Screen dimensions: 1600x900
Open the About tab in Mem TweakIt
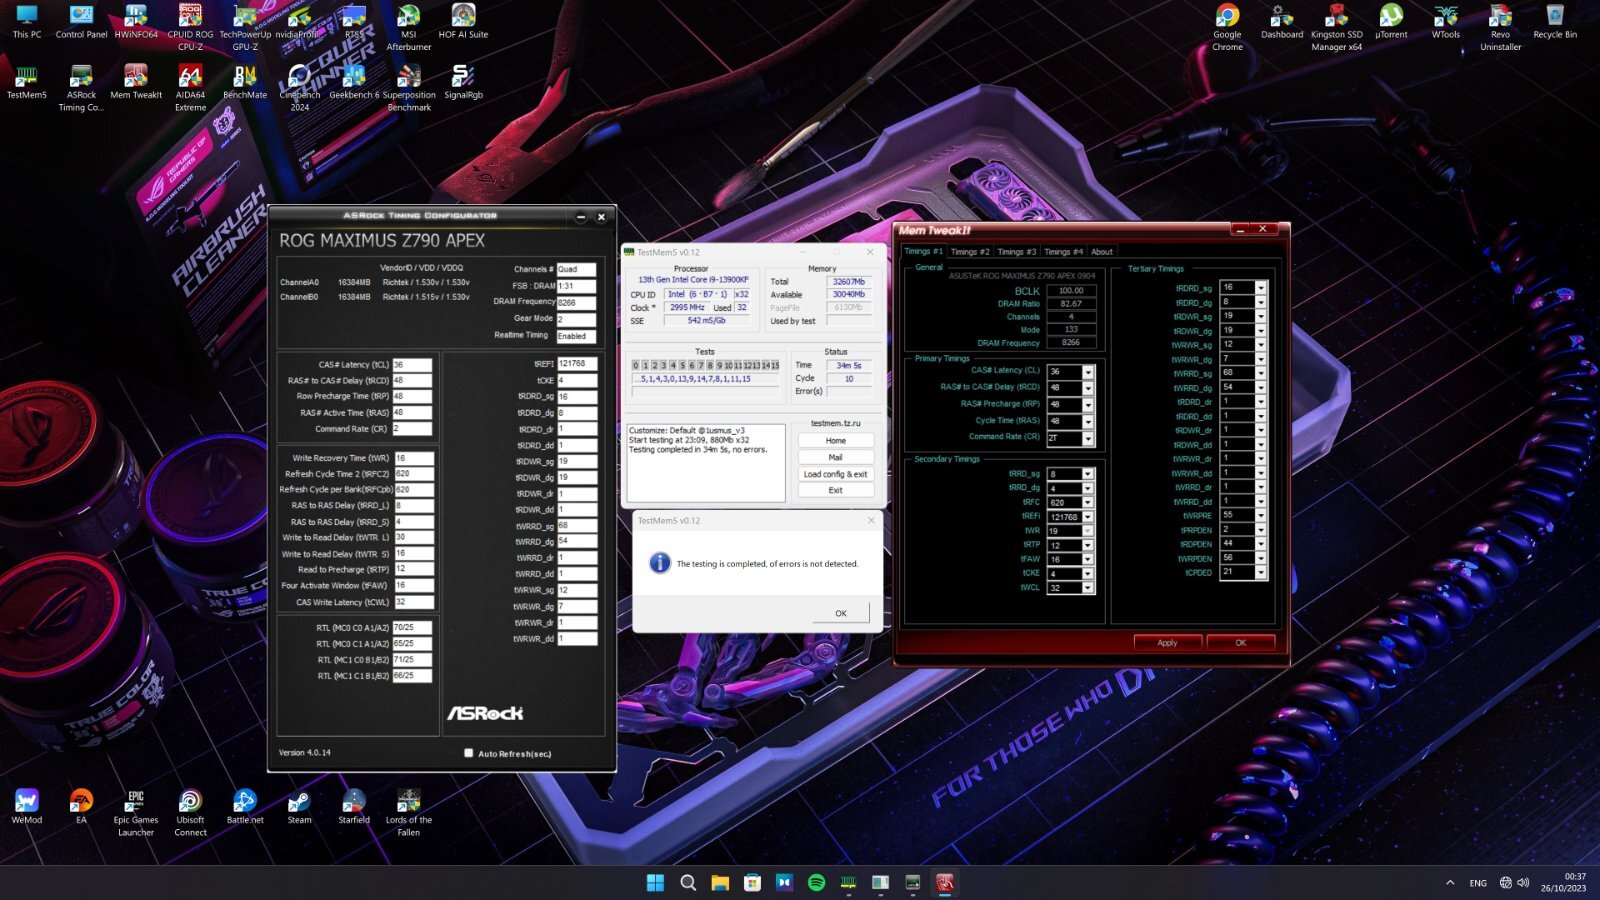[1102, 252]
